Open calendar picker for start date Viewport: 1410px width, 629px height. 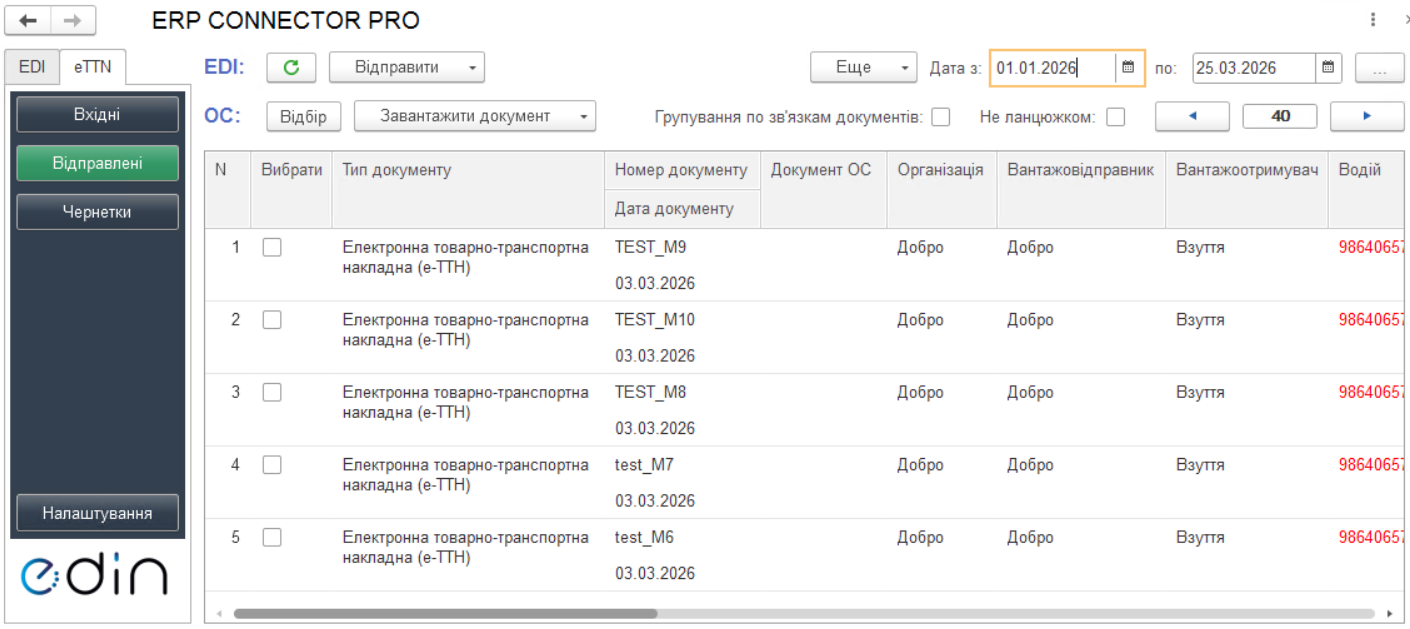tap(1128, 68)
